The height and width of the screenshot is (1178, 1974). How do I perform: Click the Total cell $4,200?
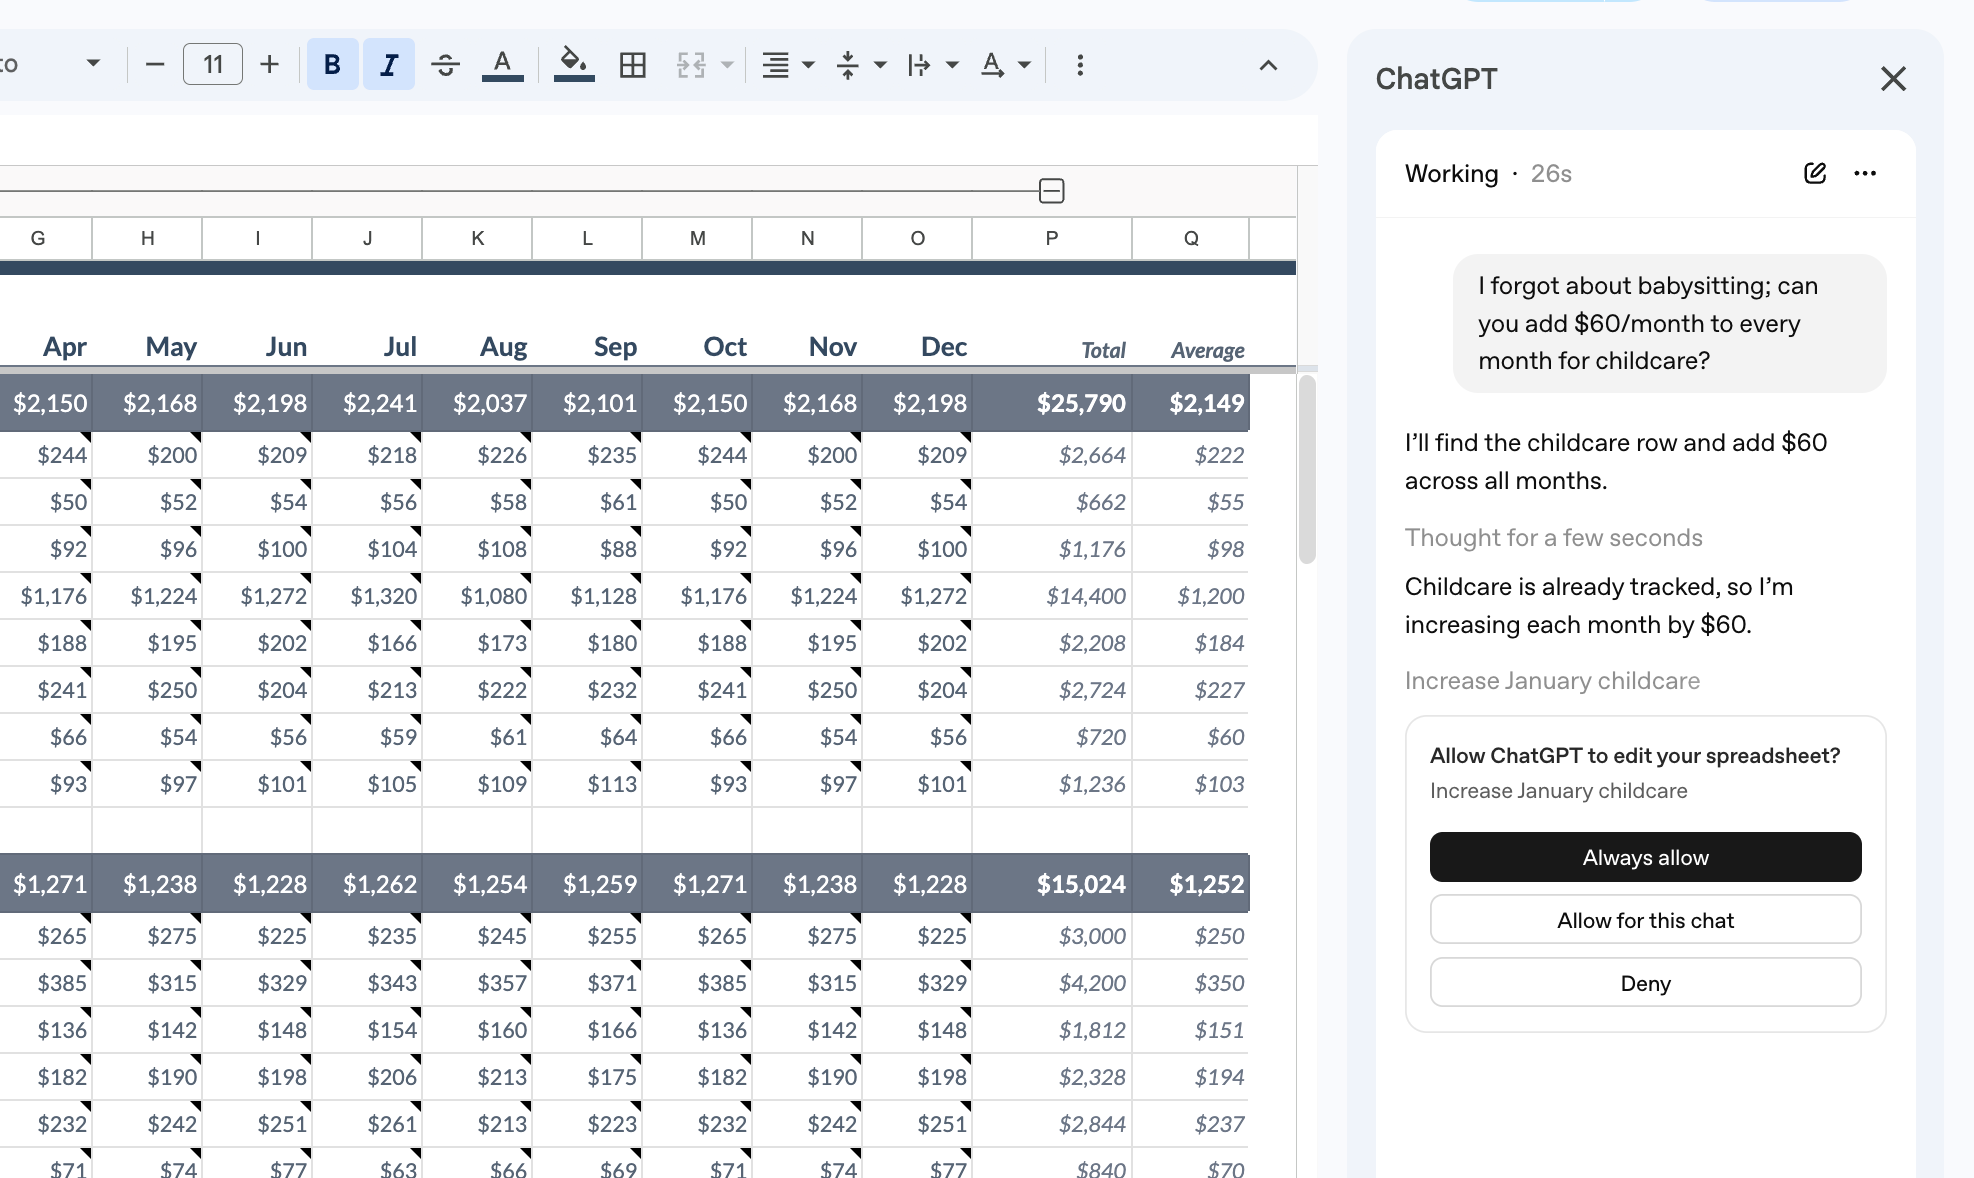tap(1051, 983)
